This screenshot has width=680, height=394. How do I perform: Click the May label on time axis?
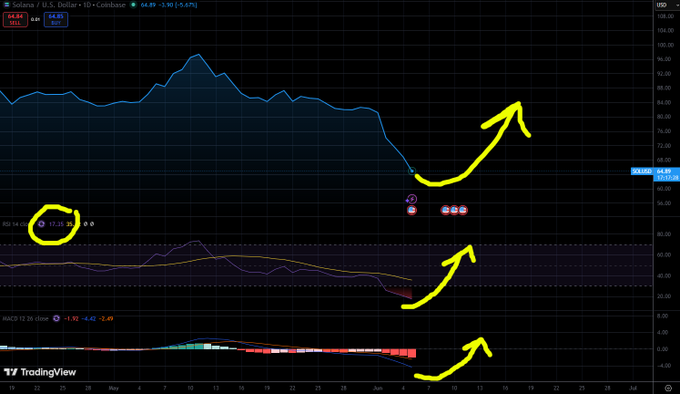114,388
